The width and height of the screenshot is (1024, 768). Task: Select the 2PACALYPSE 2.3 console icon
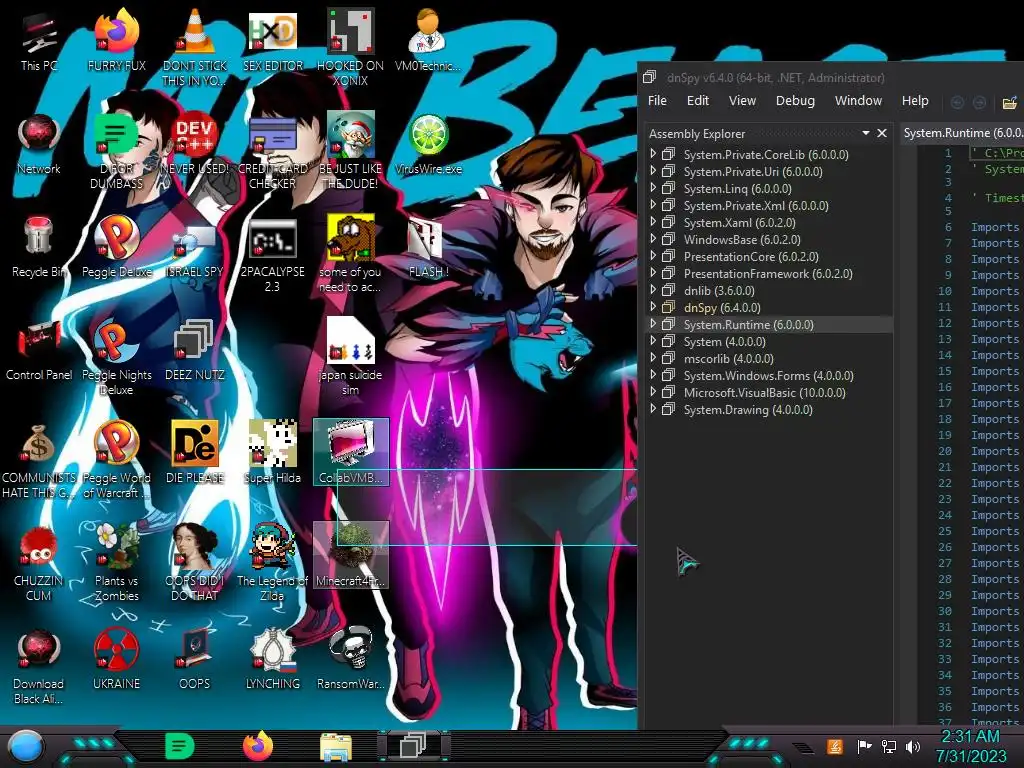click(273, 255)
